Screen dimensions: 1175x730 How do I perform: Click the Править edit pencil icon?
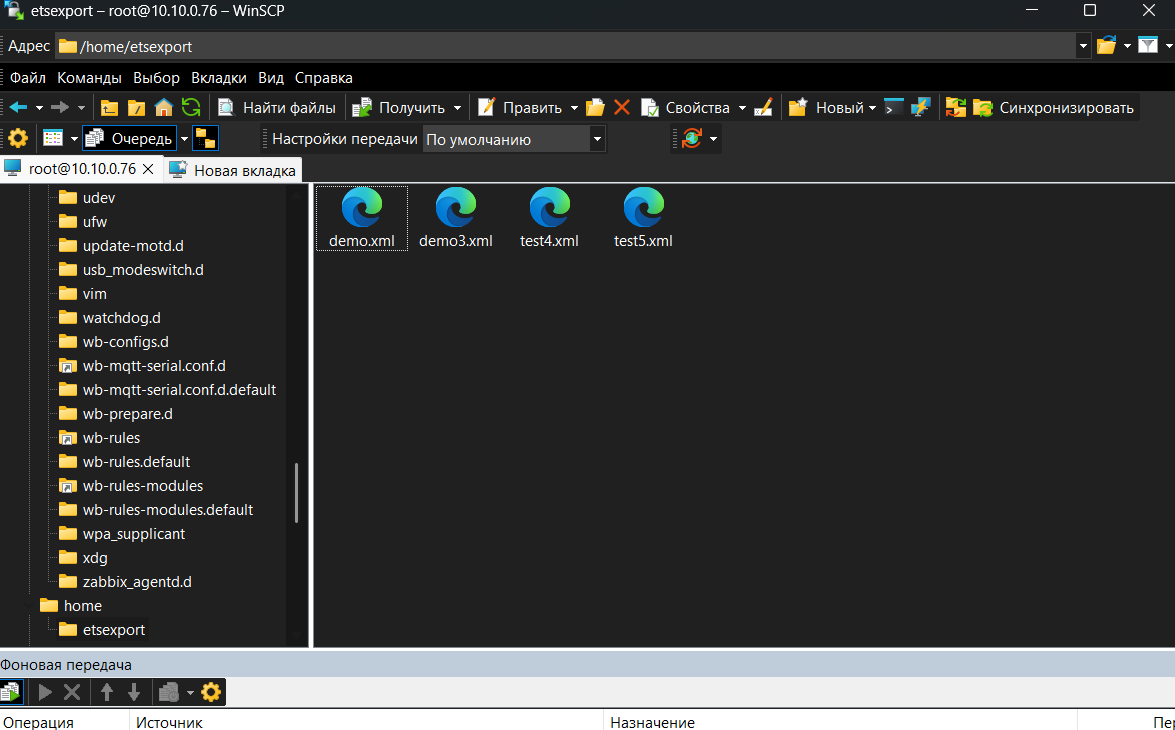click(486, 108)
